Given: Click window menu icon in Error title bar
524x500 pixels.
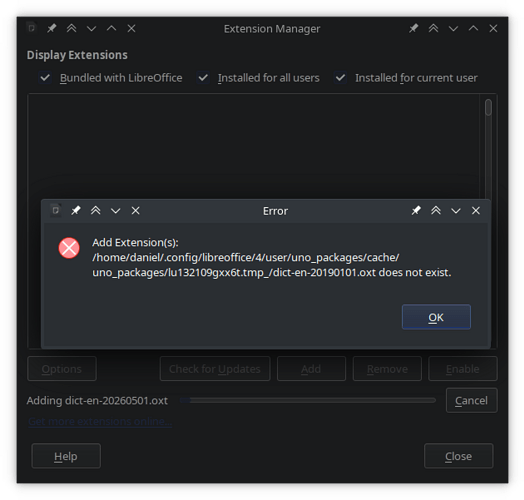Looking at the screenshot, I should click(x=56, y=210).
